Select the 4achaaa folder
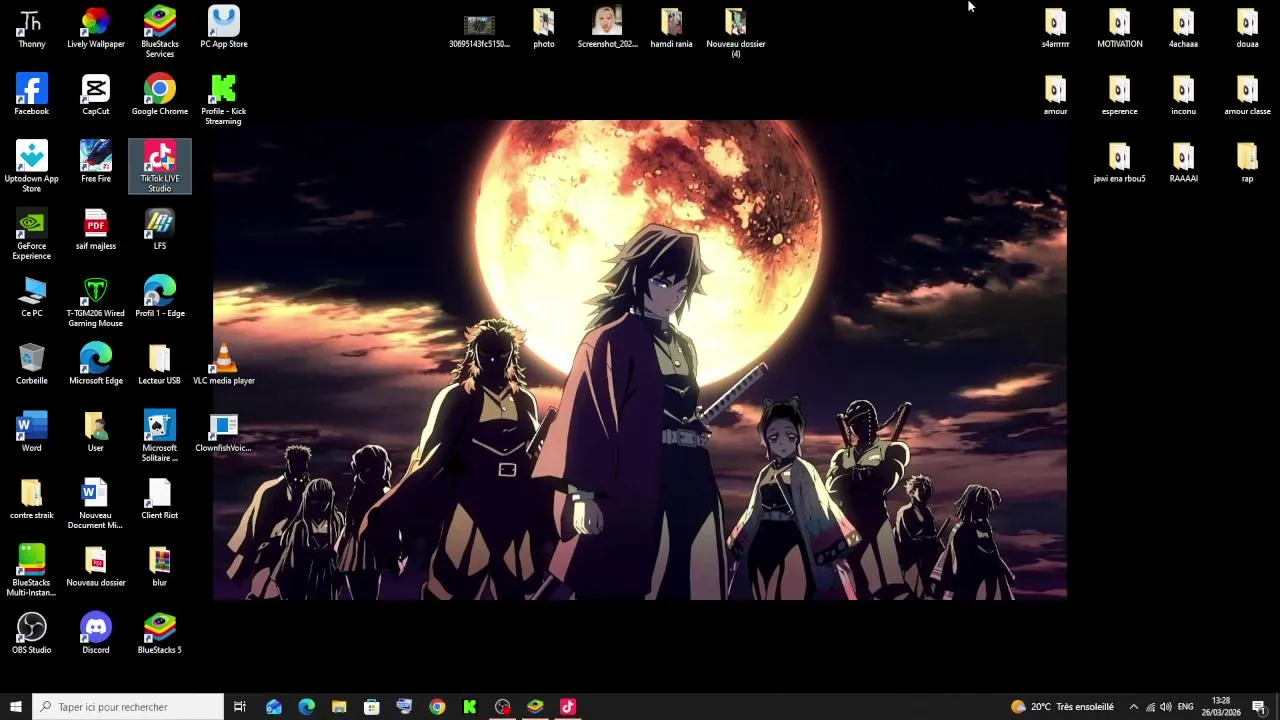The height and width of the screenshot is (720, 1280). (x=1184, y=27)
